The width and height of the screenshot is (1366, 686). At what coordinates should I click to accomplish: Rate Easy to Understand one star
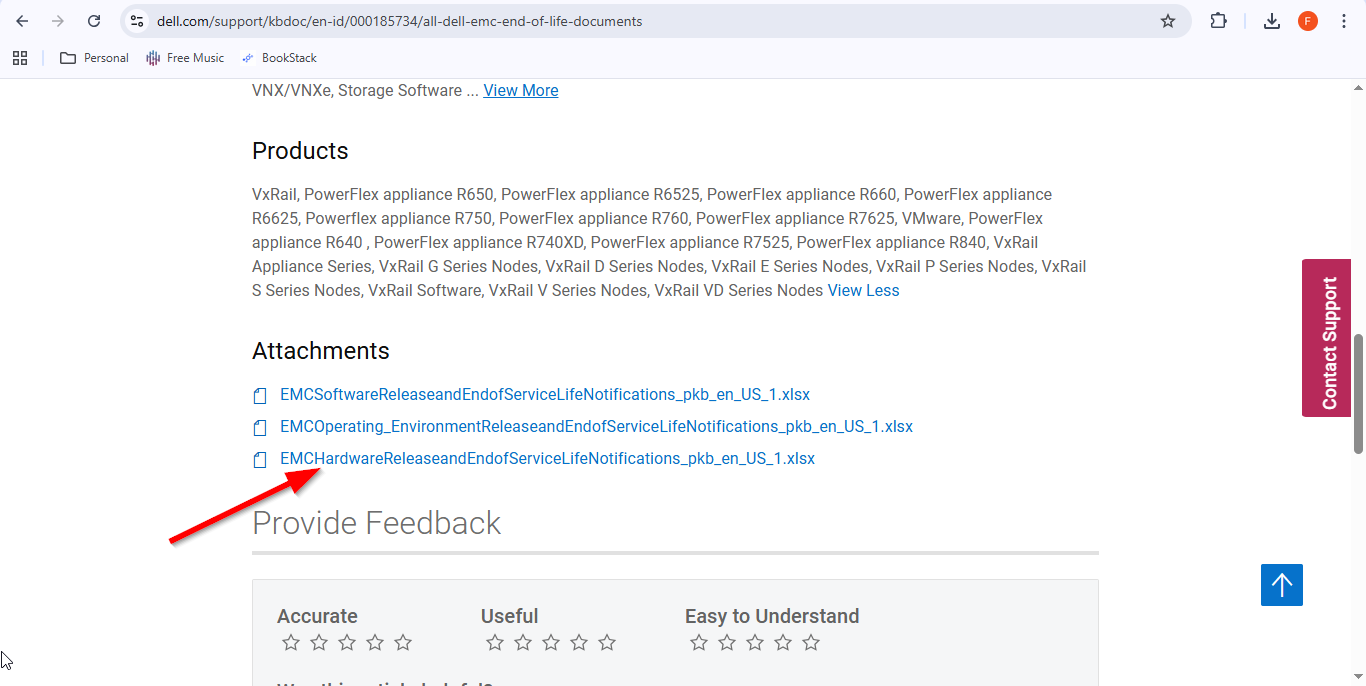point(699,643)
